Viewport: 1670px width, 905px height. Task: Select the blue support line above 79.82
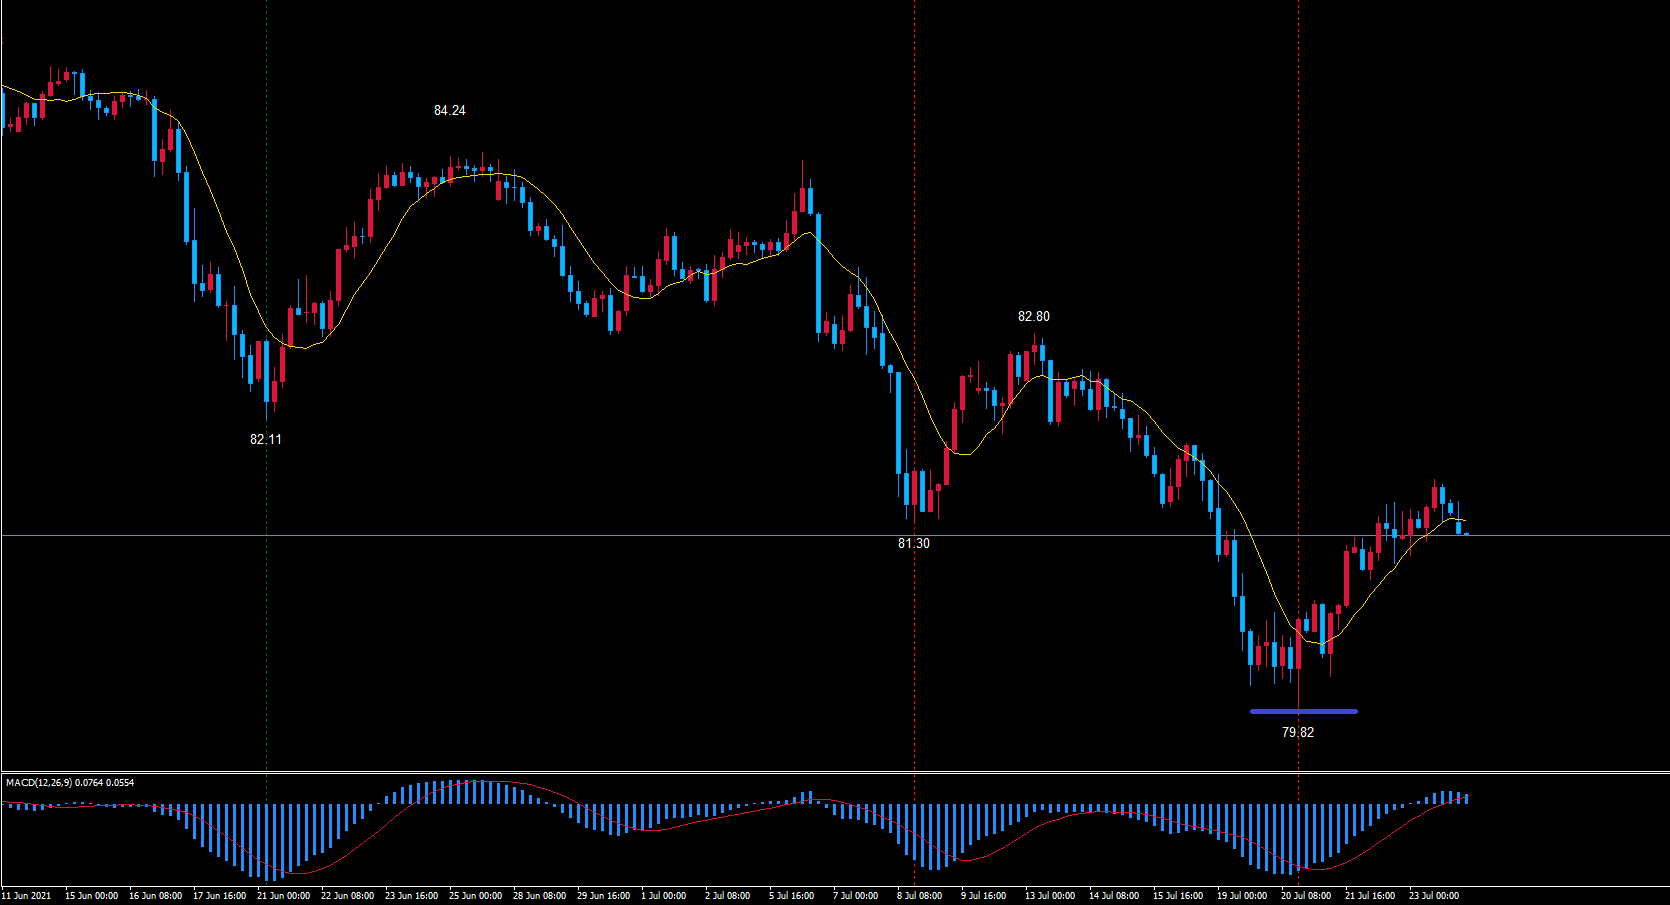(x=1303, y=711)
